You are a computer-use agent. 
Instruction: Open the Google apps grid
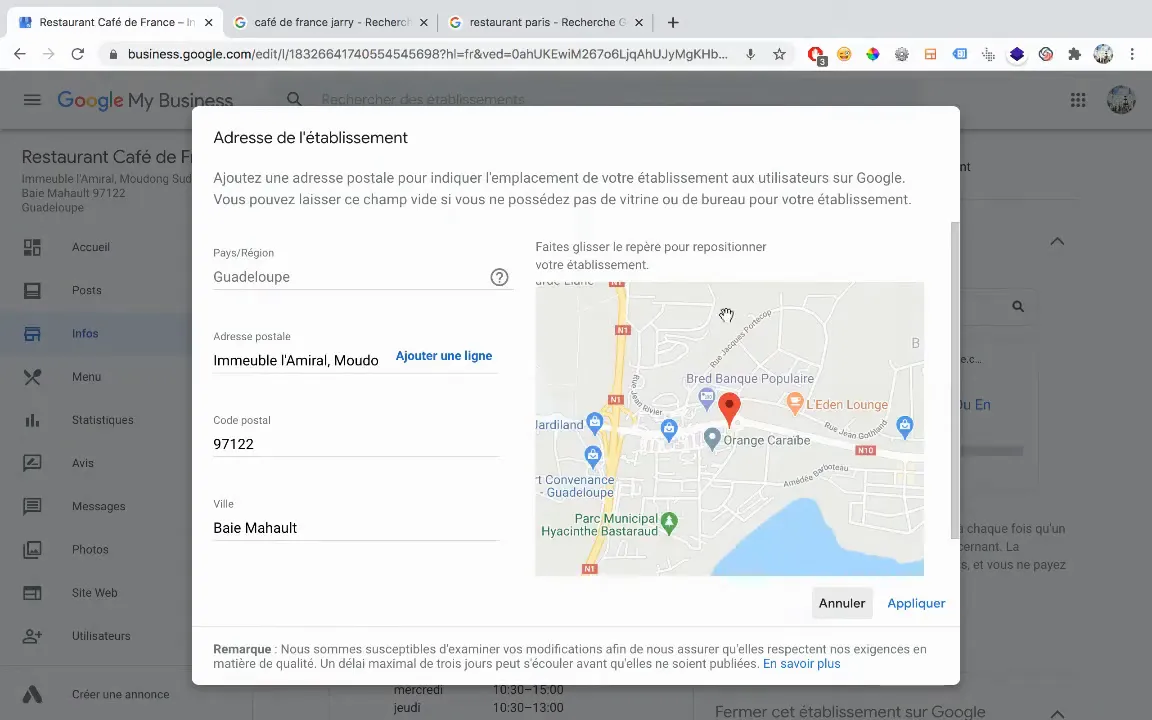[x=1078, y=99]
